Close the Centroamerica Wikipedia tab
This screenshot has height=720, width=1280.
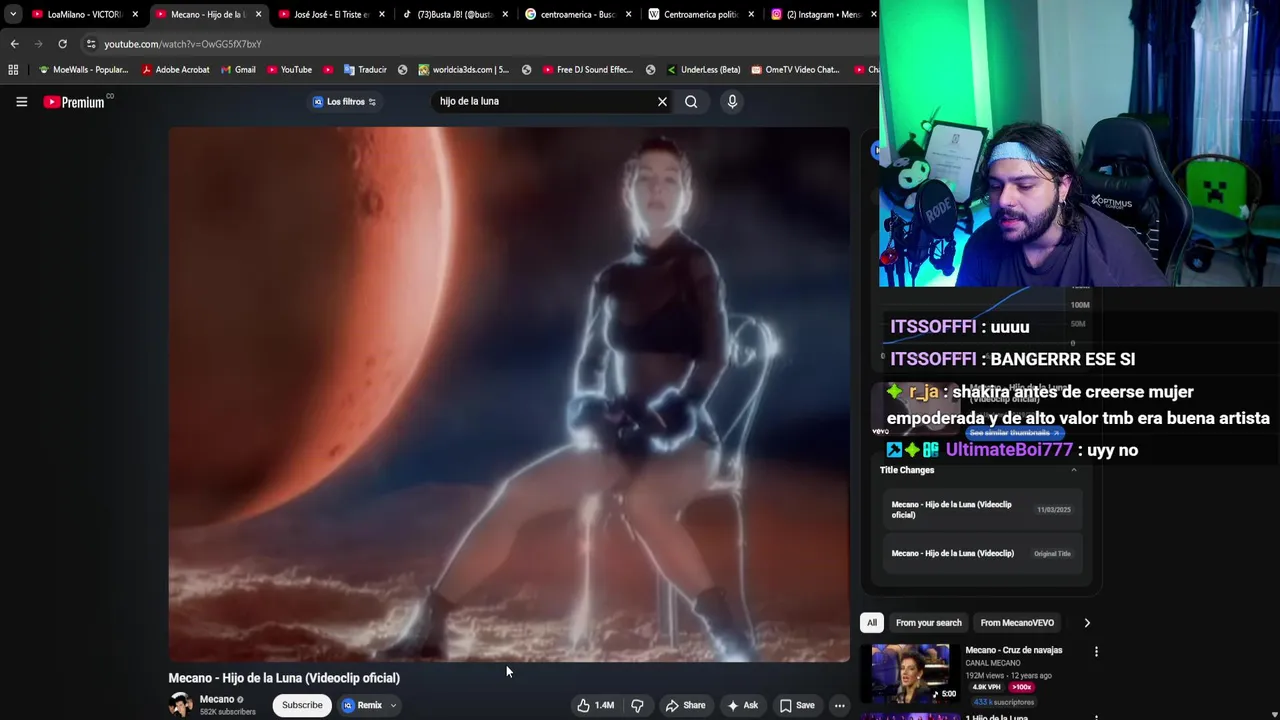point(751,14)
